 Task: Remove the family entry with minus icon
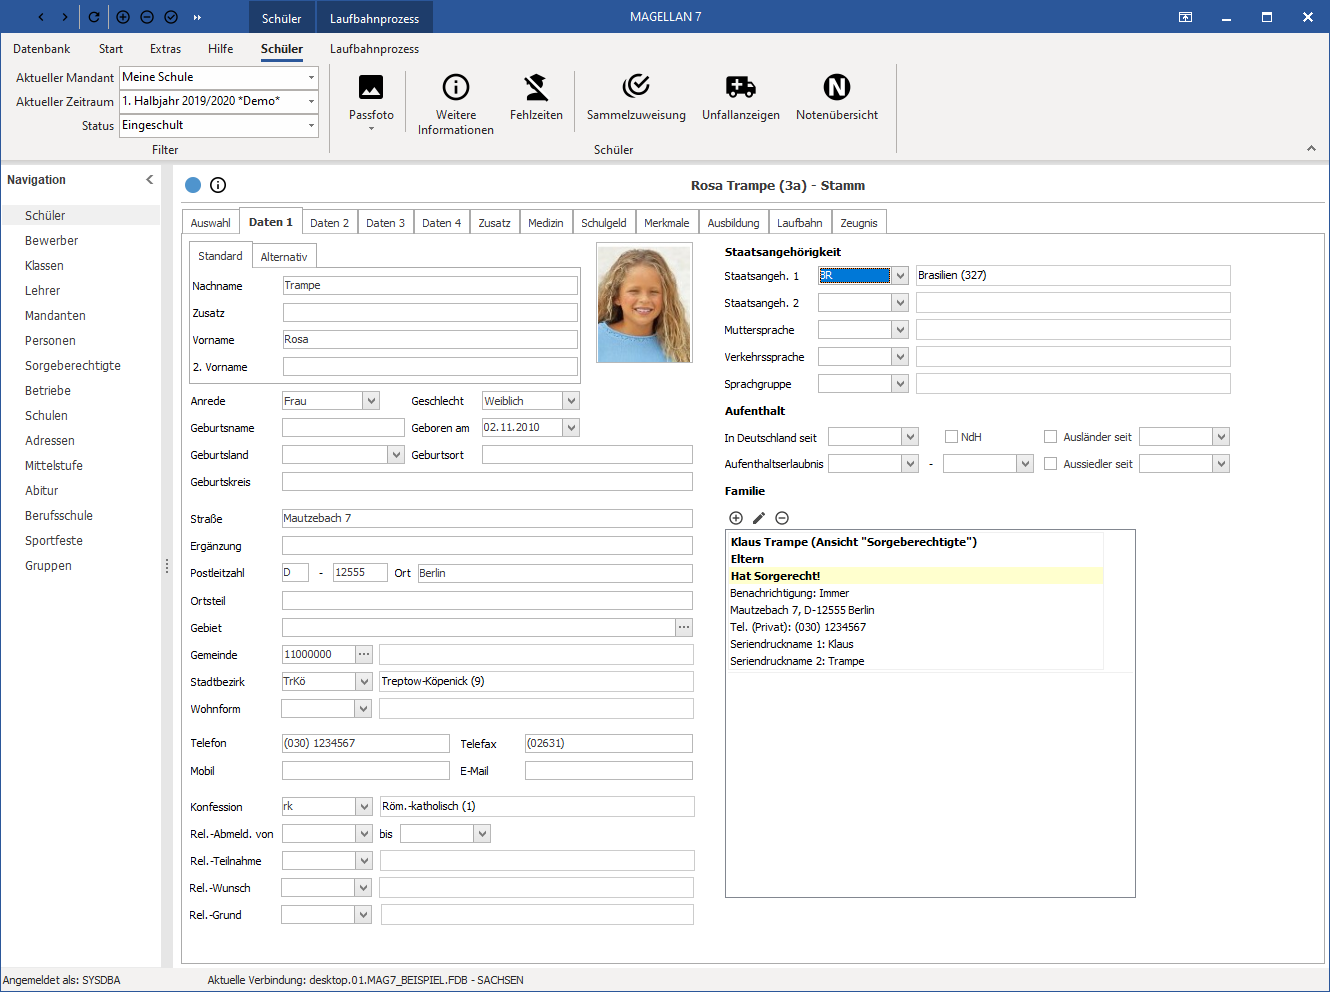click(x=782, y=518)
